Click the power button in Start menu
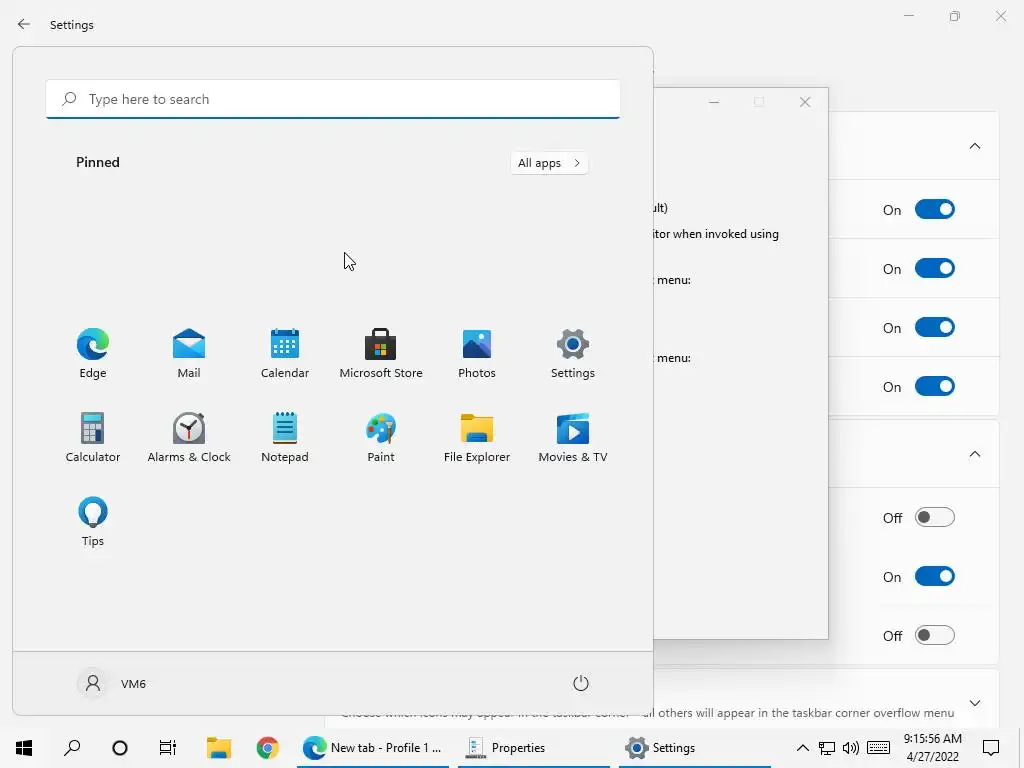 click(x=581, y=684)
